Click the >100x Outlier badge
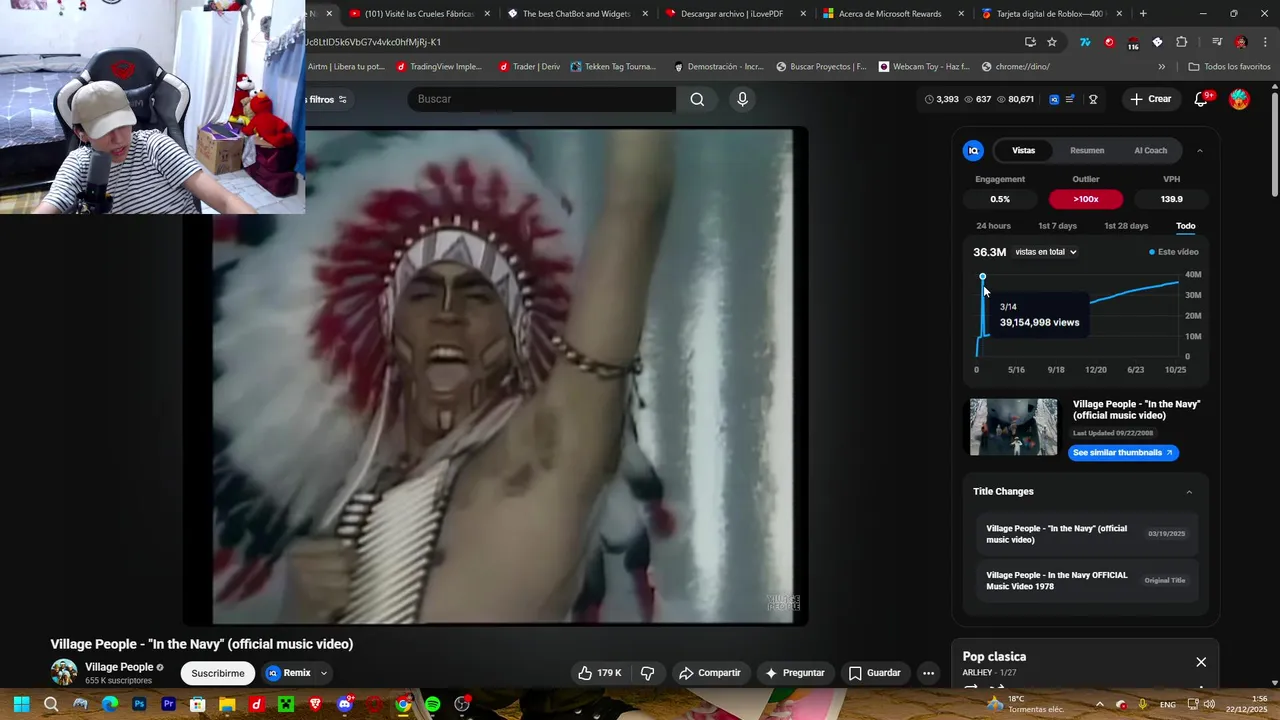1280x720 pixels. [x=1086, y=199]
